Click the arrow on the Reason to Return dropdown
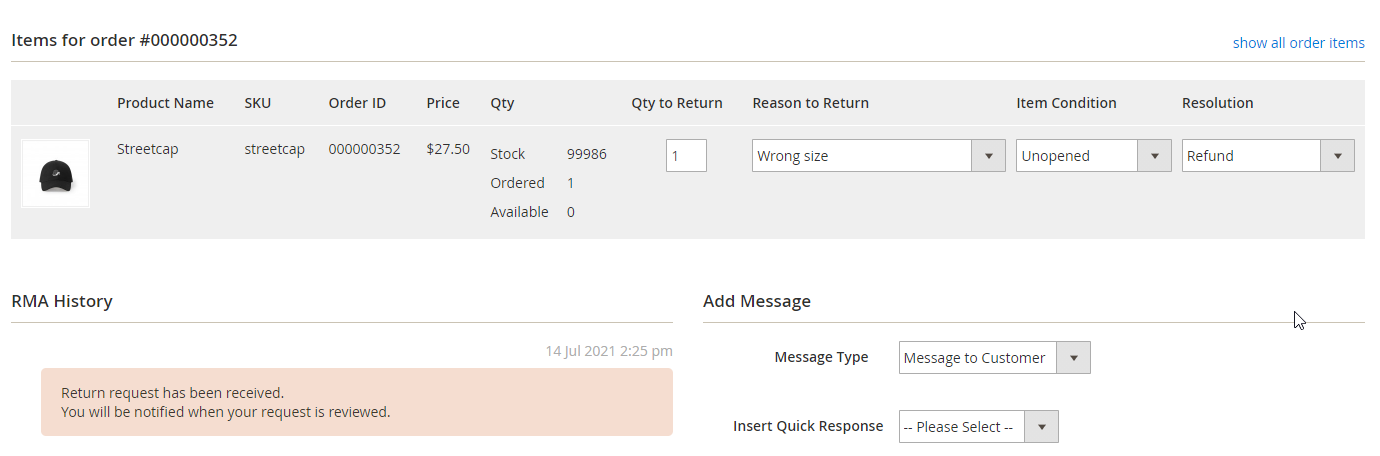Viewport: 1380px width, 456px height. tap(988, 155)
